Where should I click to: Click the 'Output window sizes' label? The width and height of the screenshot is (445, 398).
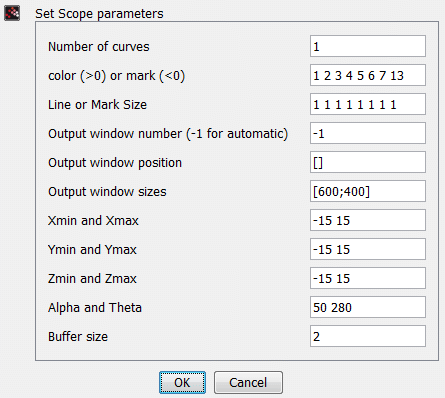coord(107,192)
